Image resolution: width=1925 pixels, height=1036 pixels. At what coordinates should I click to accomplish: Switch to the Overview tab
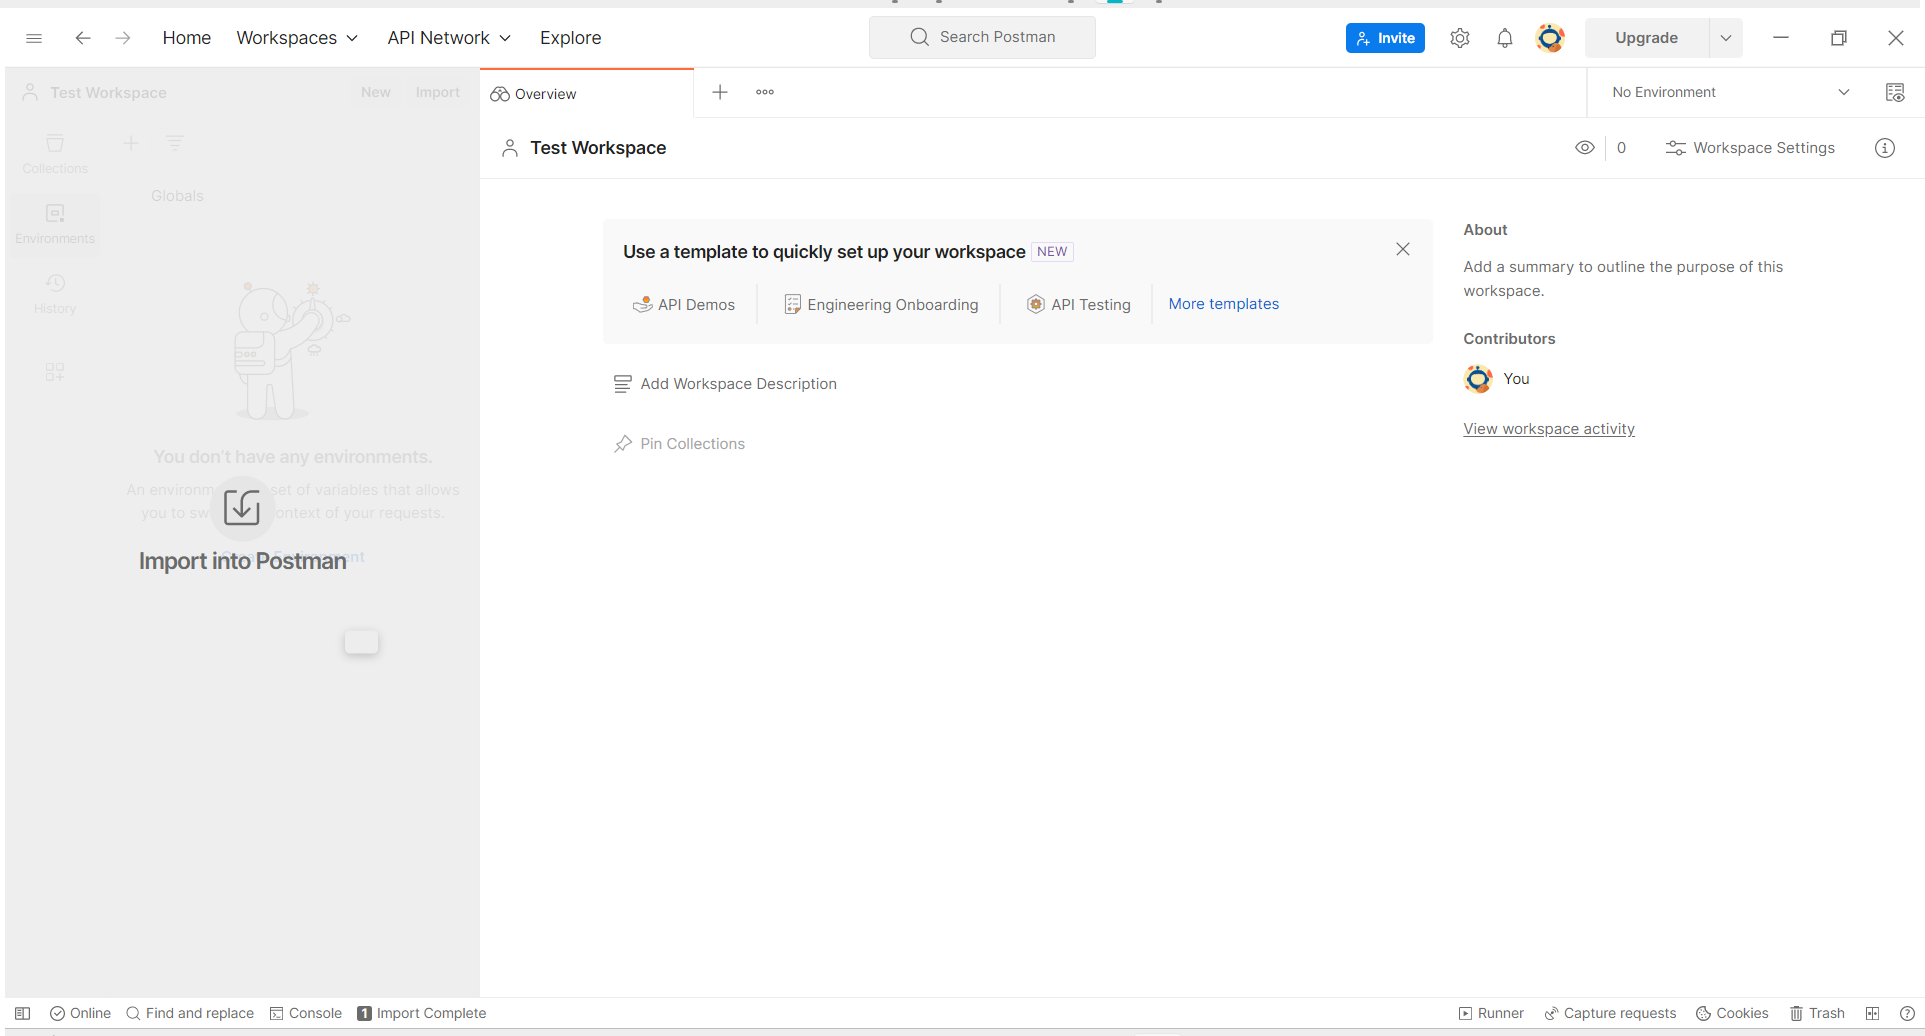click(586, 94)
